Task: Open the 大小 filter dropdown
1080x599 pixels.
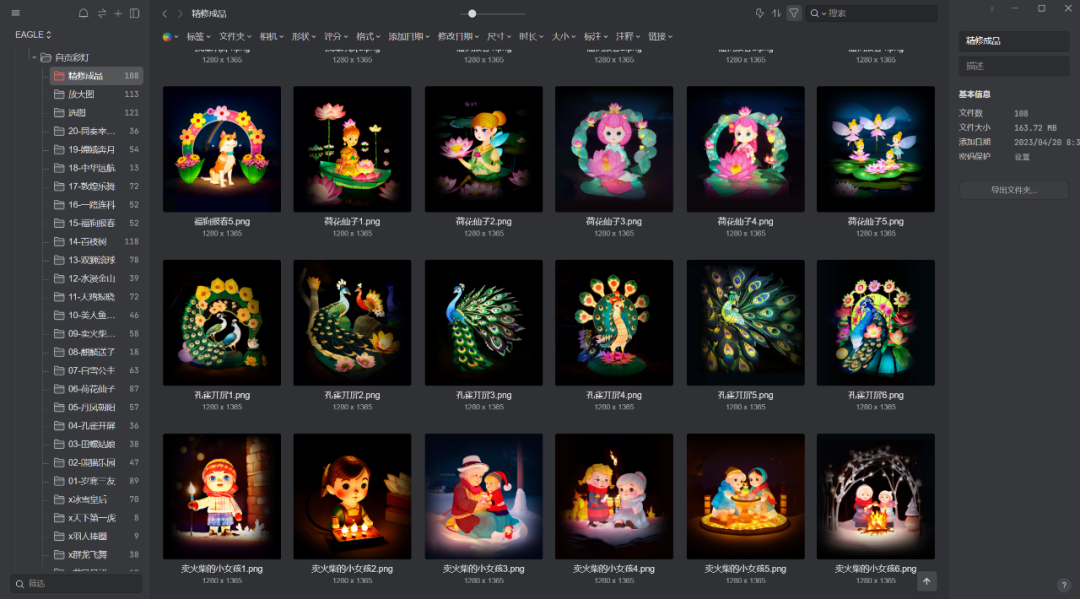Action: point(563,36)
